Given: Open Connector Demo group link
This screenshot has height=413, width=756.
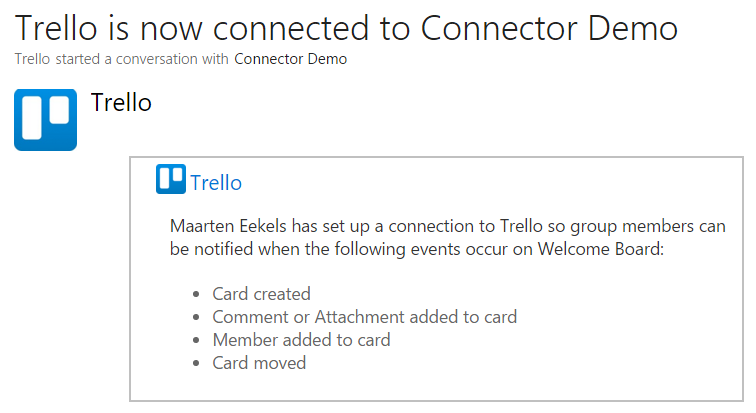Looking at the screenshot, I should click(x=291, y=59).
